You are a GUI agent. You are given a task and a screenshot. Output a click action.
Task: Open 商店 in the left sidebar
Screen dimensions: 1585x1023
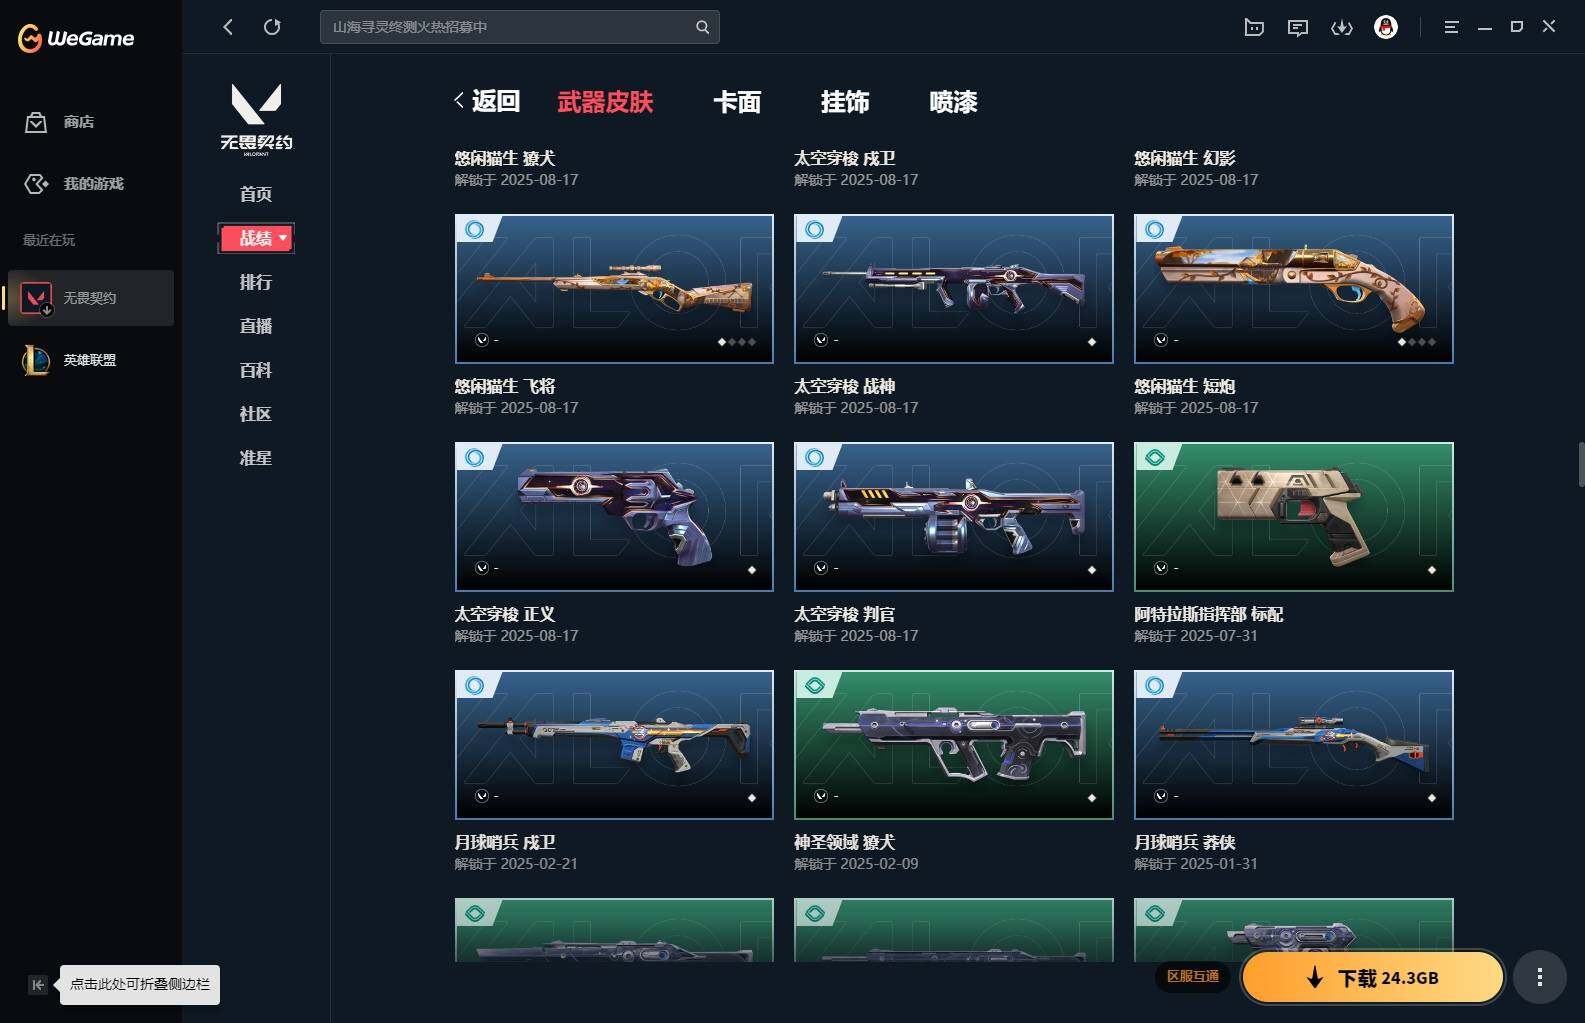pyautogui.click(x=60, y=122)
